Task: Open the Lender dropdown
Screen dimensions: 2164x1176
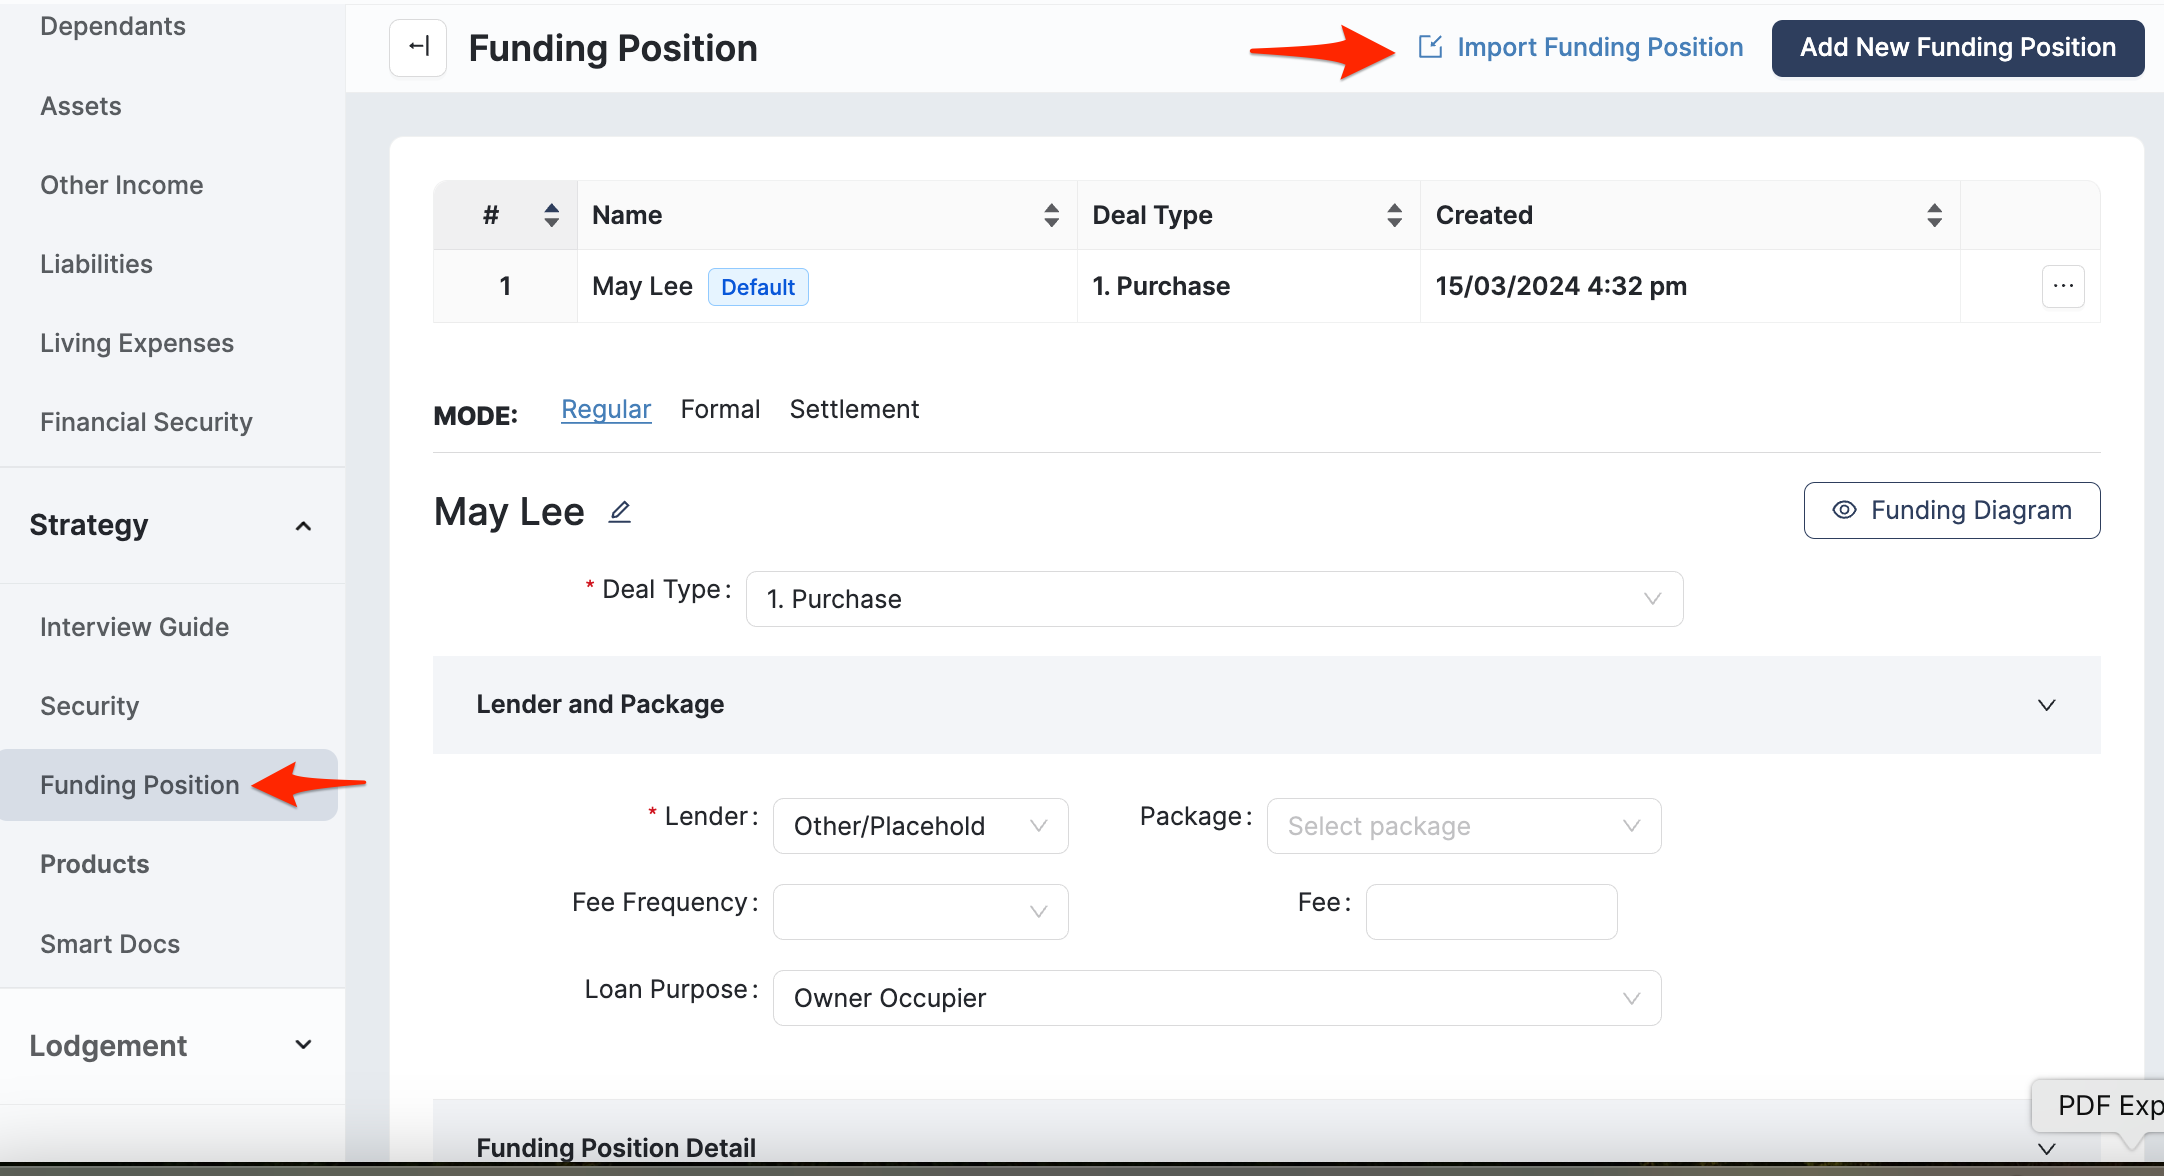Action: click(920, 826)
